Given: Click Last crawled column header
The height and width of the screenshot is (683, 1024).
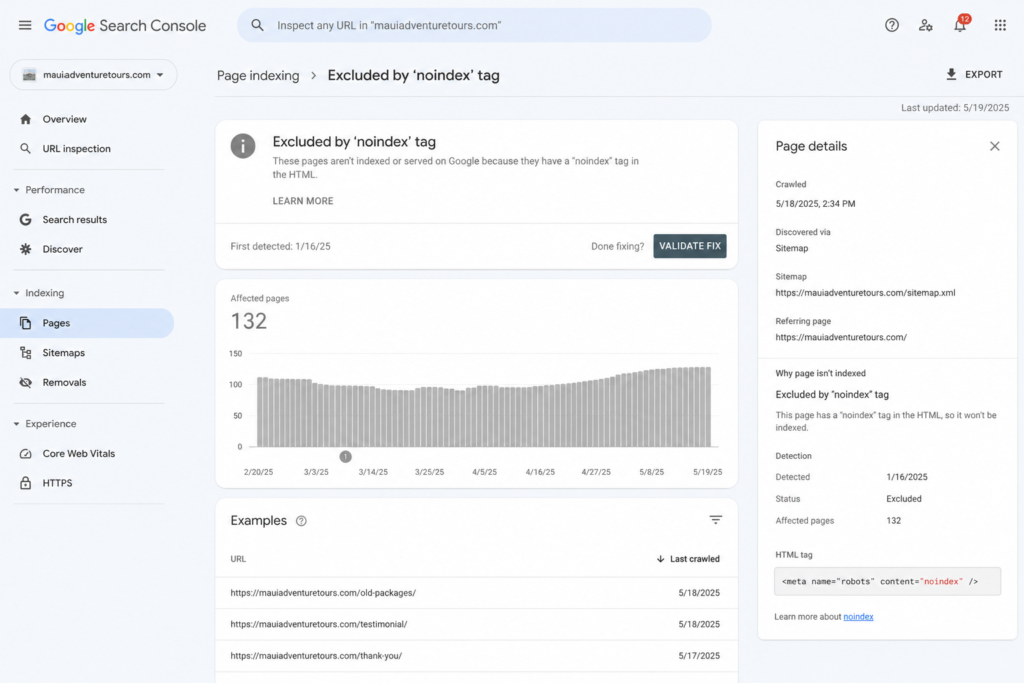Looking at the screenshot, I should [694, 559].
